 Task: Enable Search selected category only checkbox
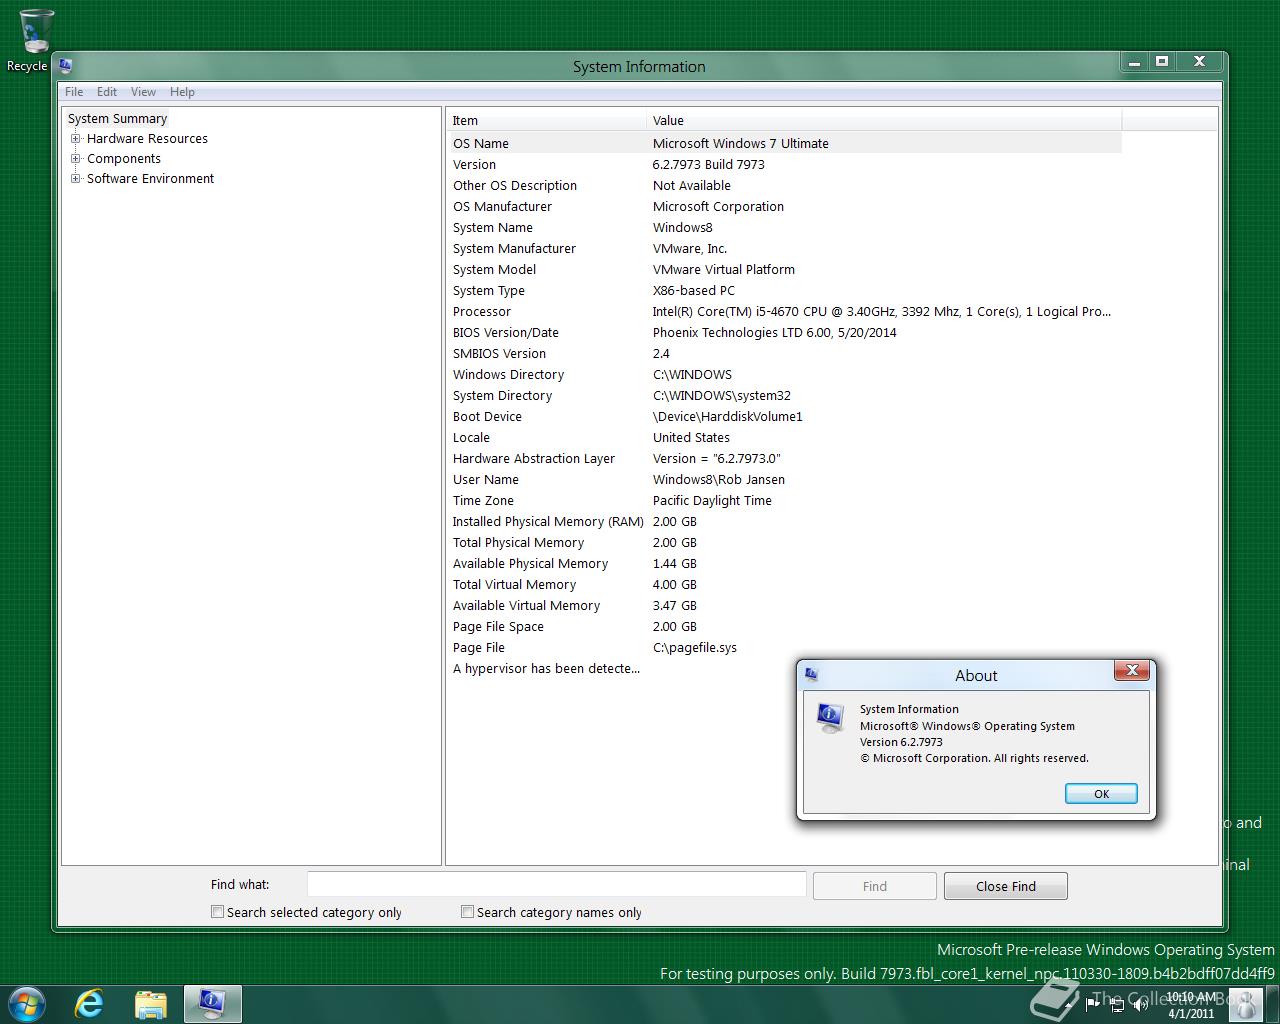click(x=217, y=911)
